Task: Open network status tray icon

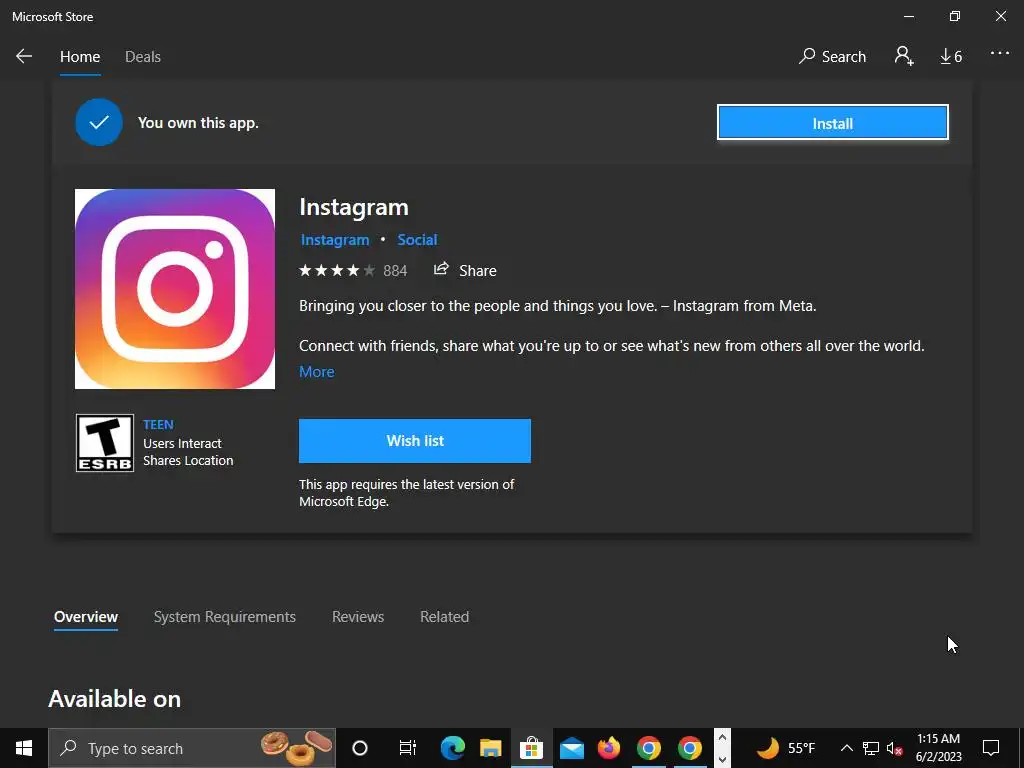Action: [871, 748]
